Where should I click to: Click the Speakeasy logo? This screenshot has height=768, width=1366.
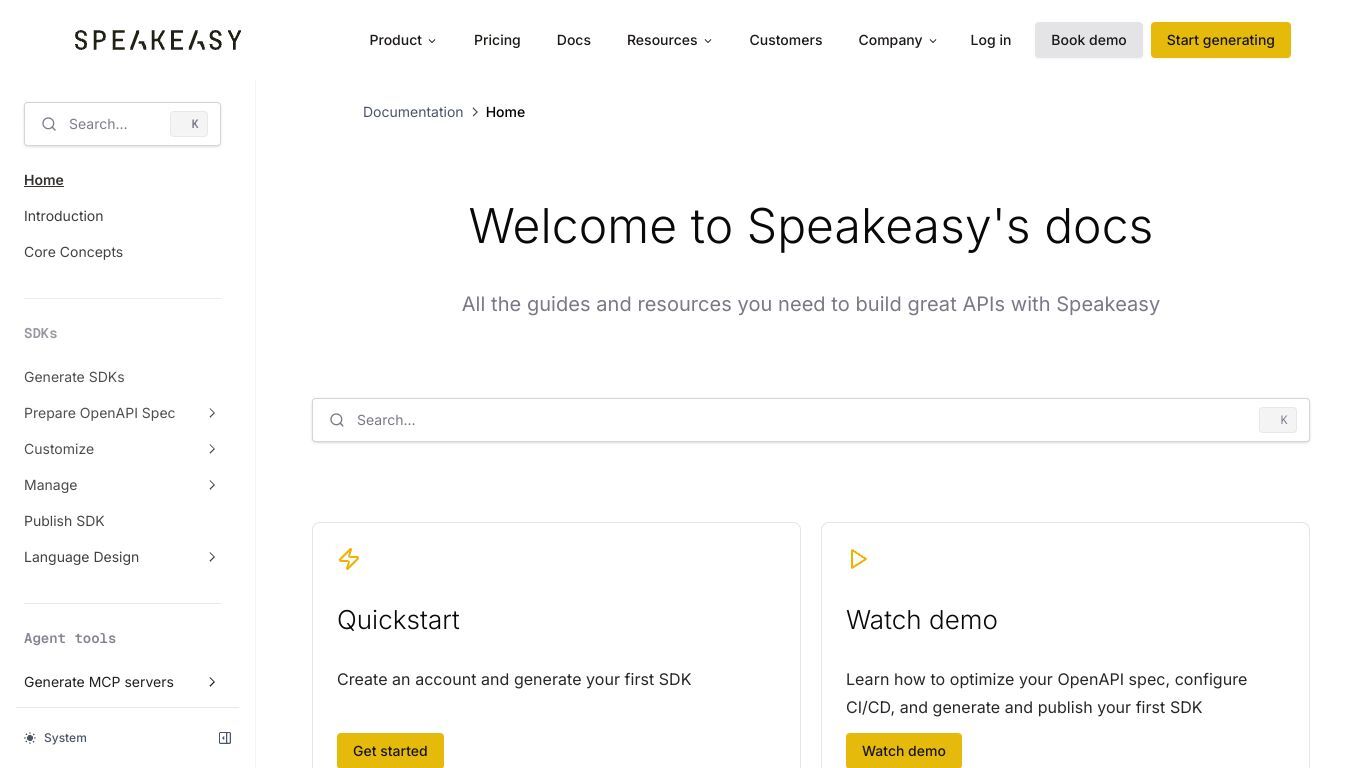(158, 40)
